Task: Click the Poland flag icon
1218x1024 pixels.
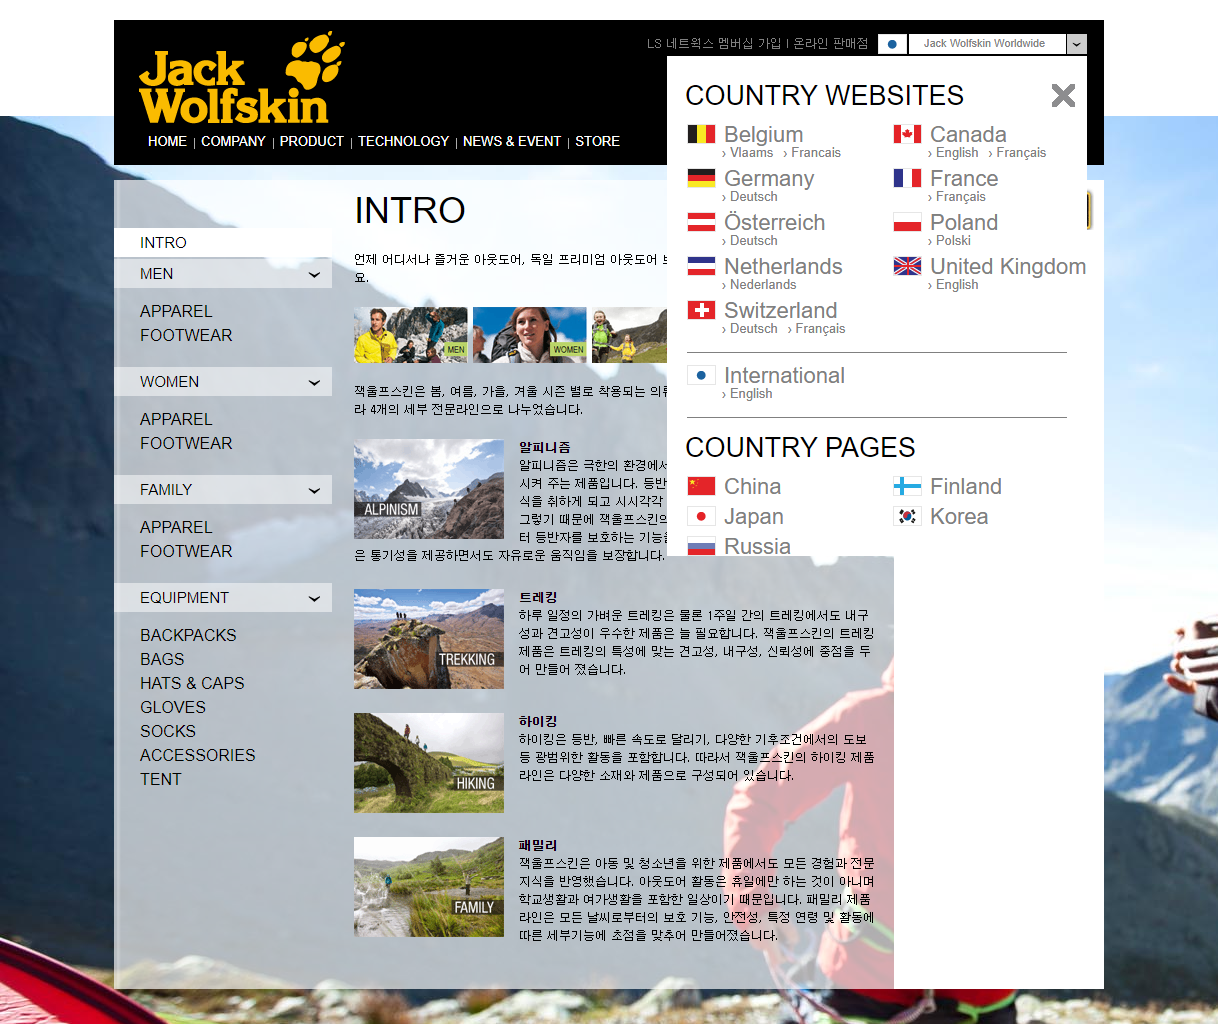Action: point(907,222)
